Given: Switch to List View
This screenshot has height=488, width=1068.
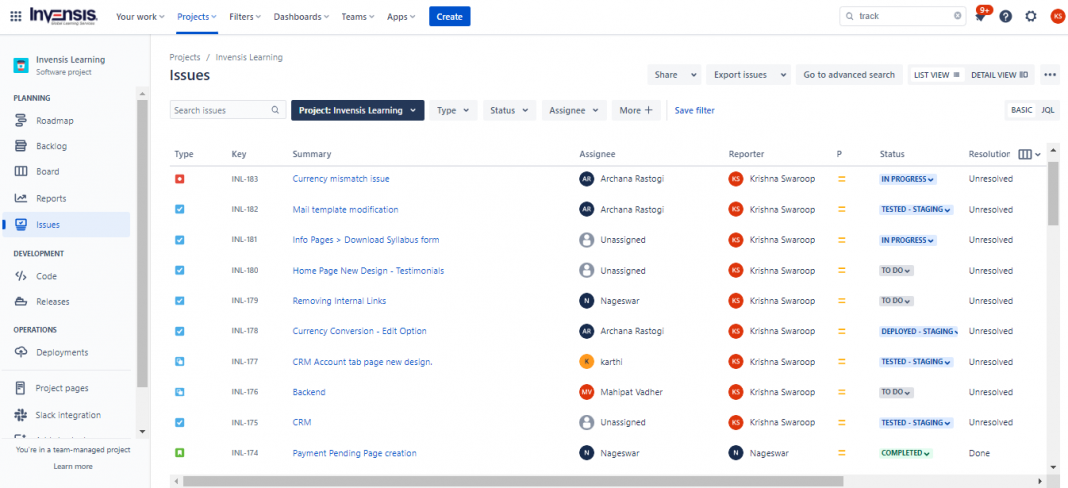Looking at the screenshot, I should (936, 75).
